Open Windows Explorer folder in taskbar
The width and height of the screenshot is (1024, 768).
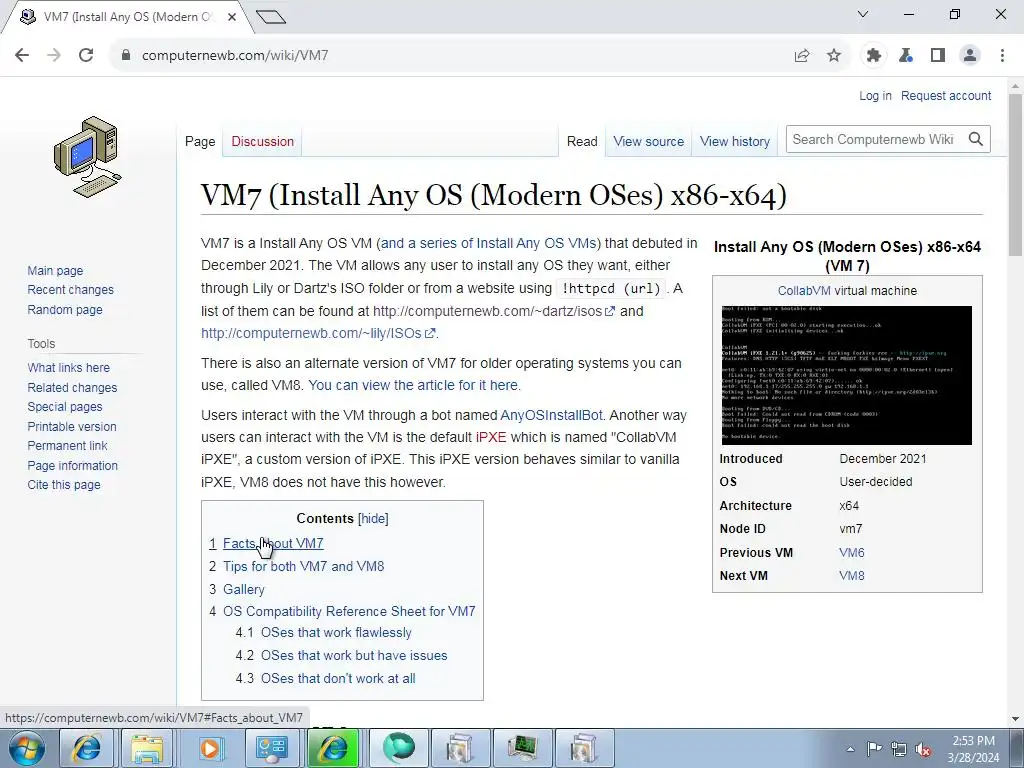[147, 748]
